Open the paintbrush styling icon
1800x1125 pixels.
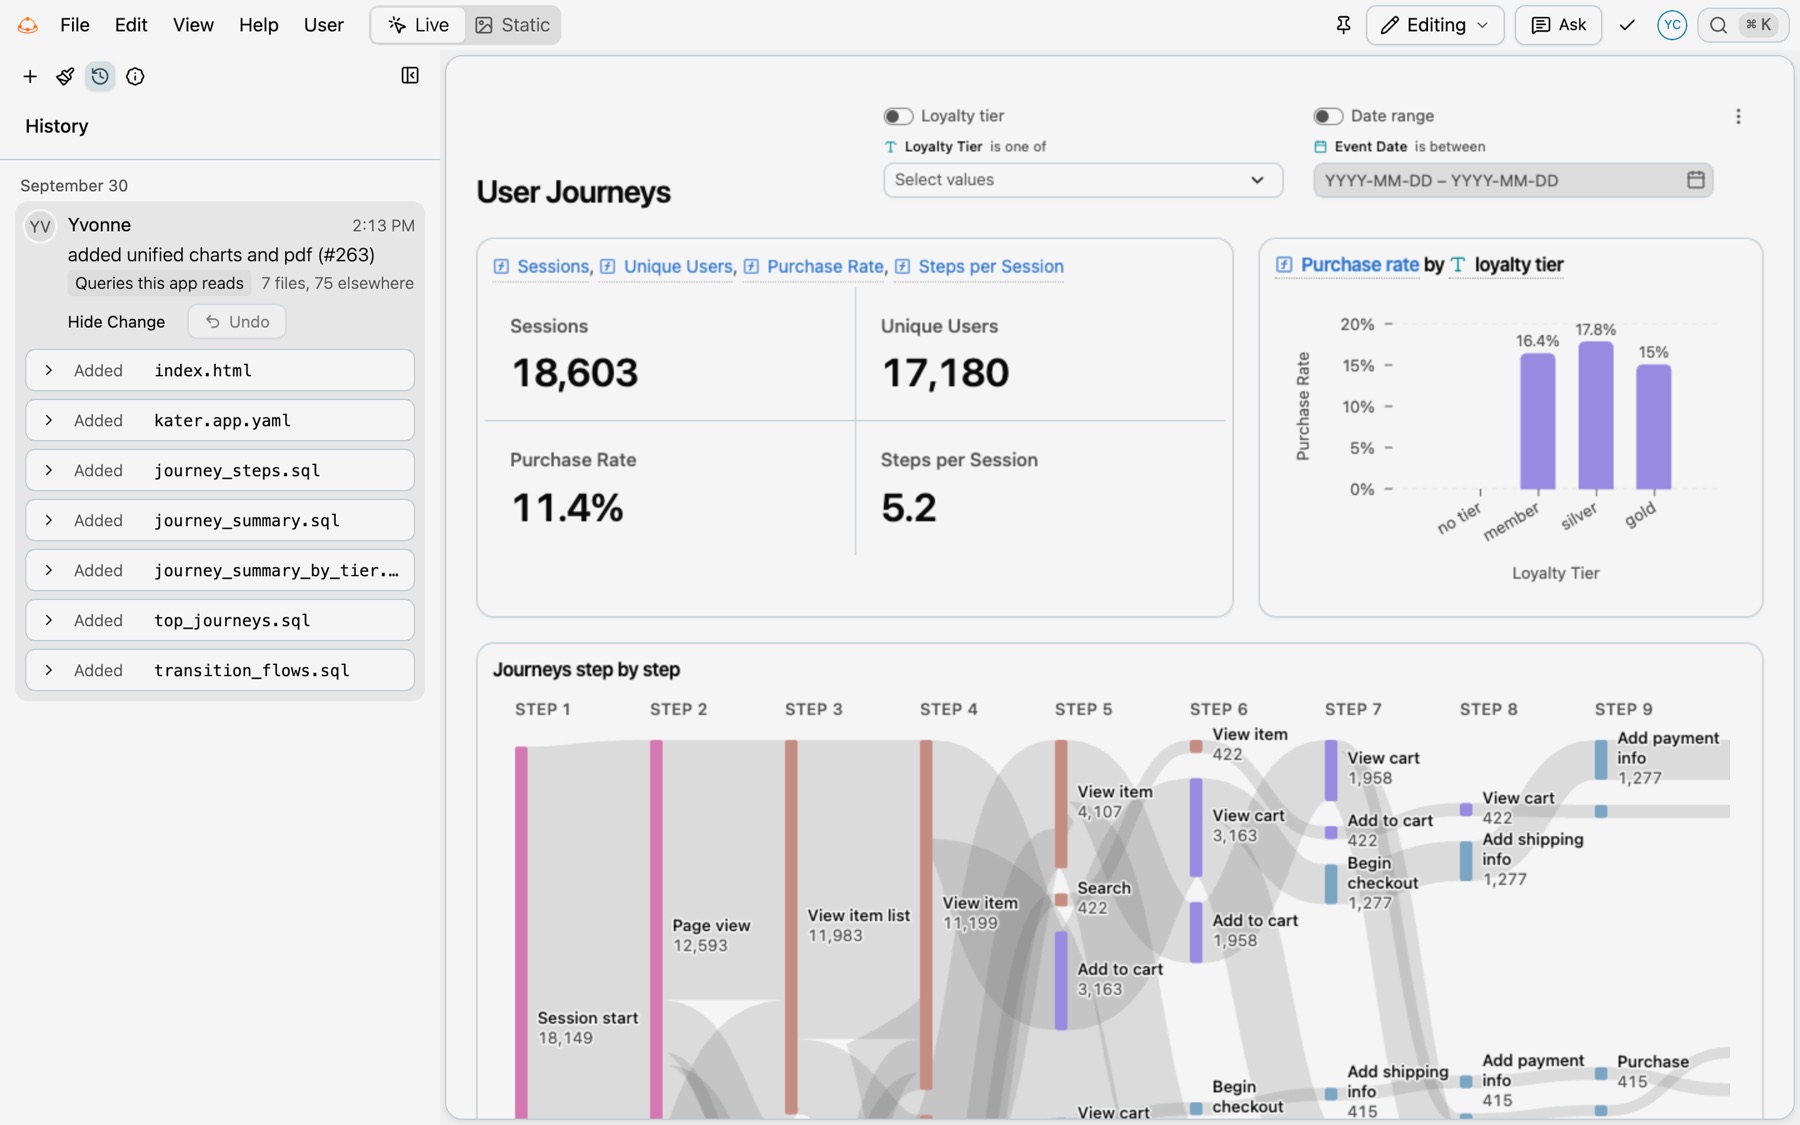click(x=65, y=76)
